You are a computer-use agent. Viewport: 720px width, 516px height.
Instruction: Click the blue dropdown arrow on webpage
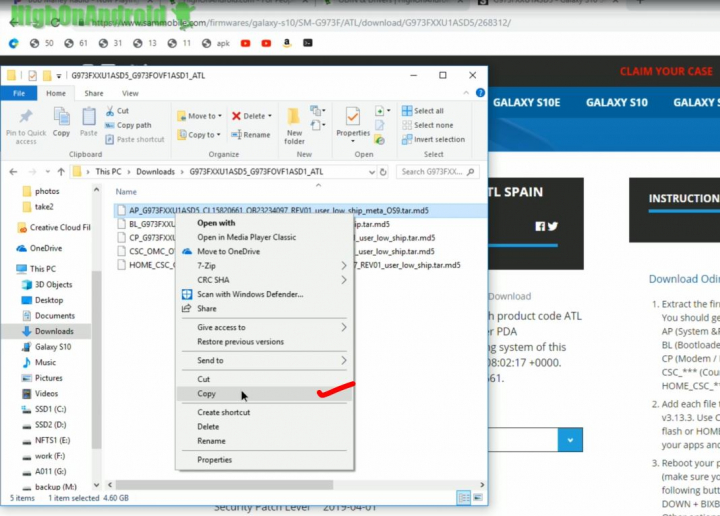570,440
